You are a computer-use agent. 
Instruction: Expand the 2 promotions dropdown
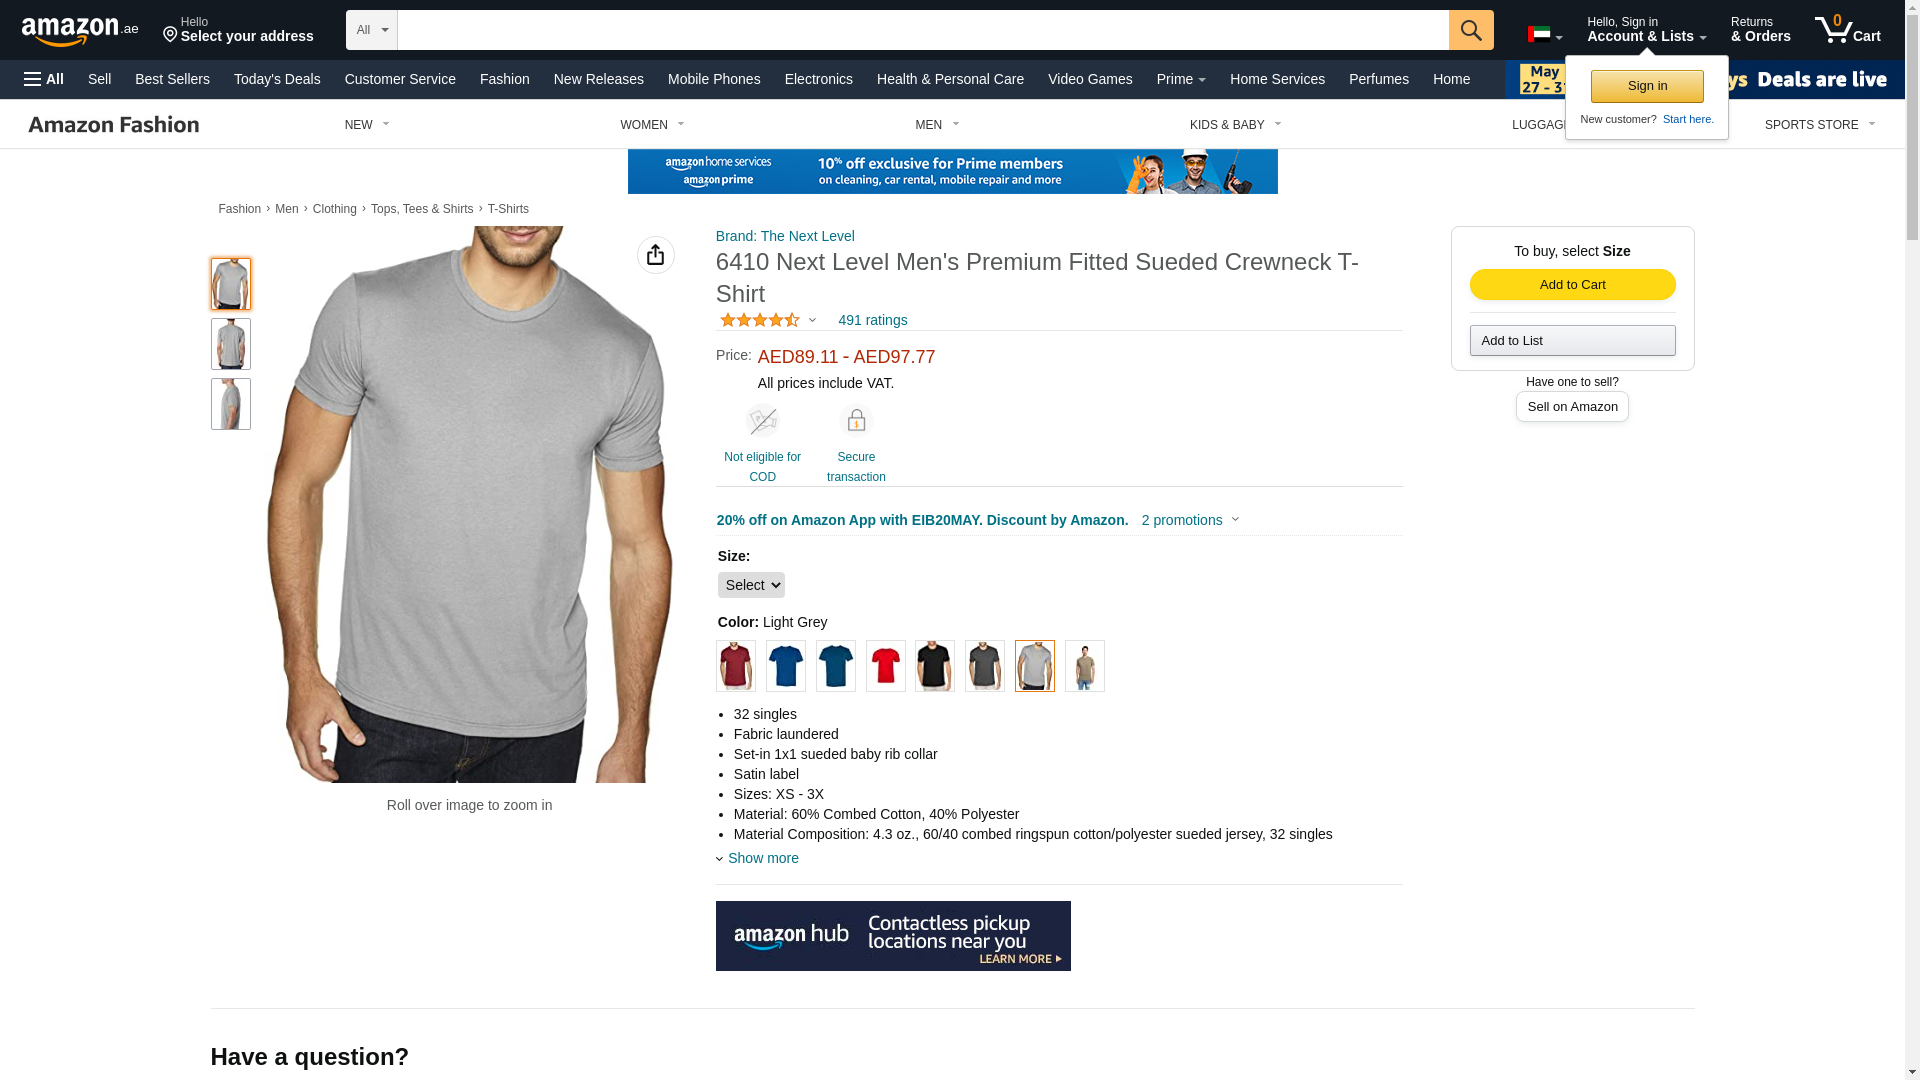coord(1190,520)
